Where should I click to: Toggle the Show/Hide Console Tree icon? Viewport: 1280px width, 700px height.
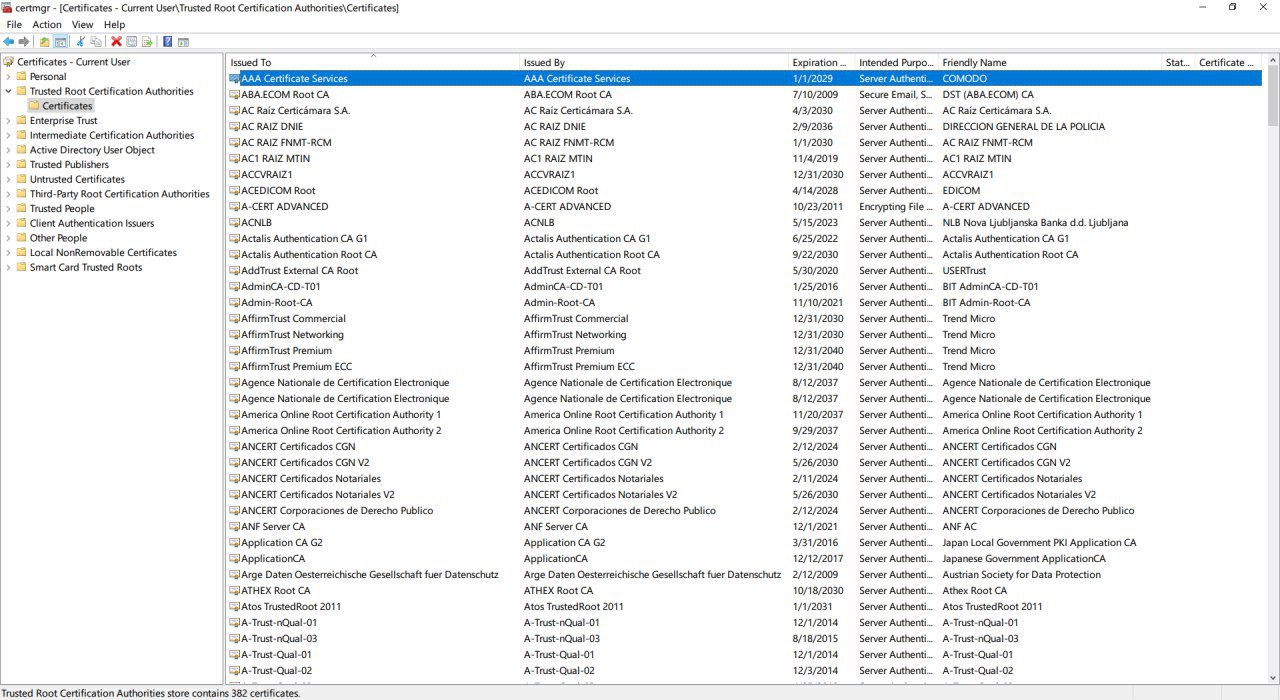[60, 42]
